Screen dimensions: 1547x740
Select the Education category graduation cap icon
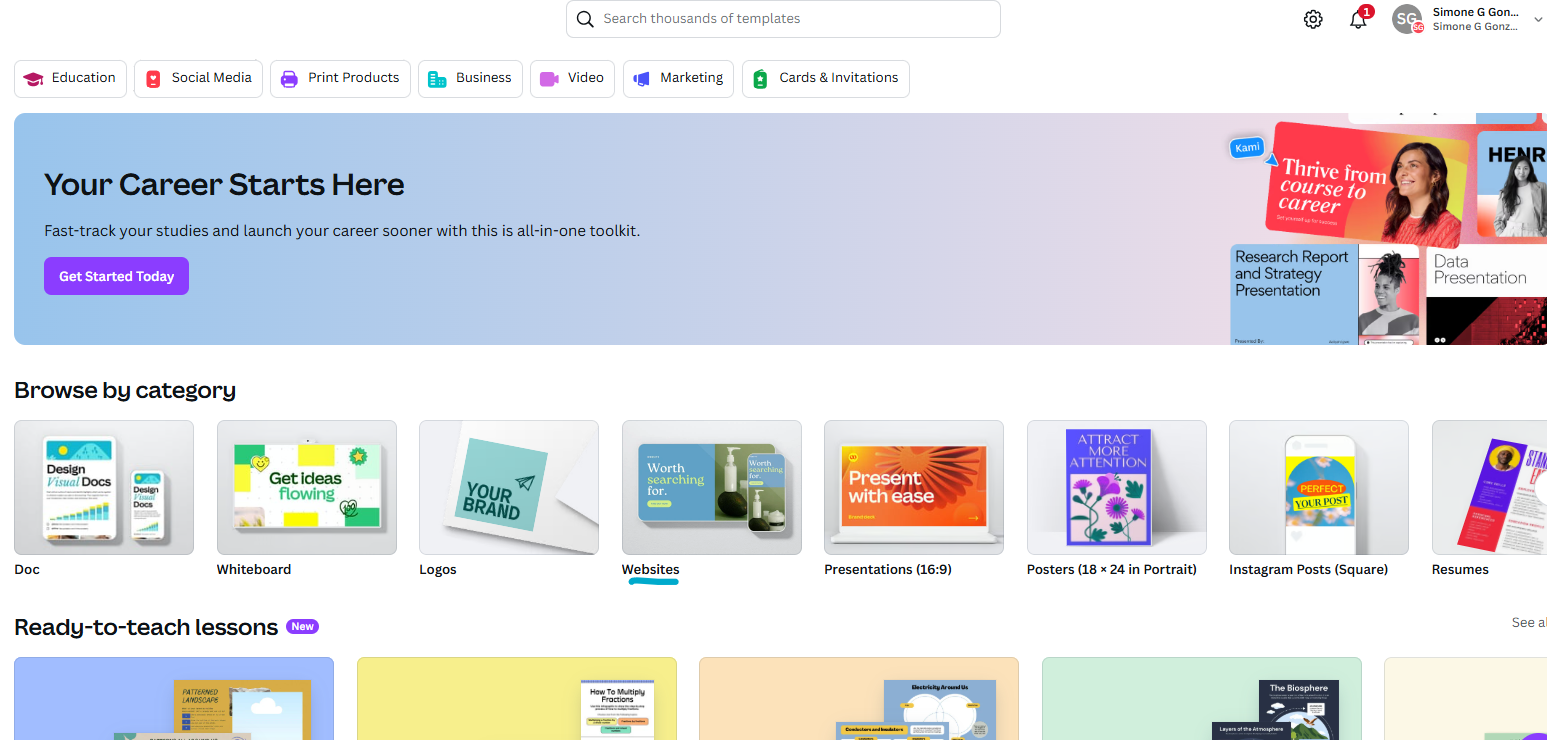pos(33,77)
